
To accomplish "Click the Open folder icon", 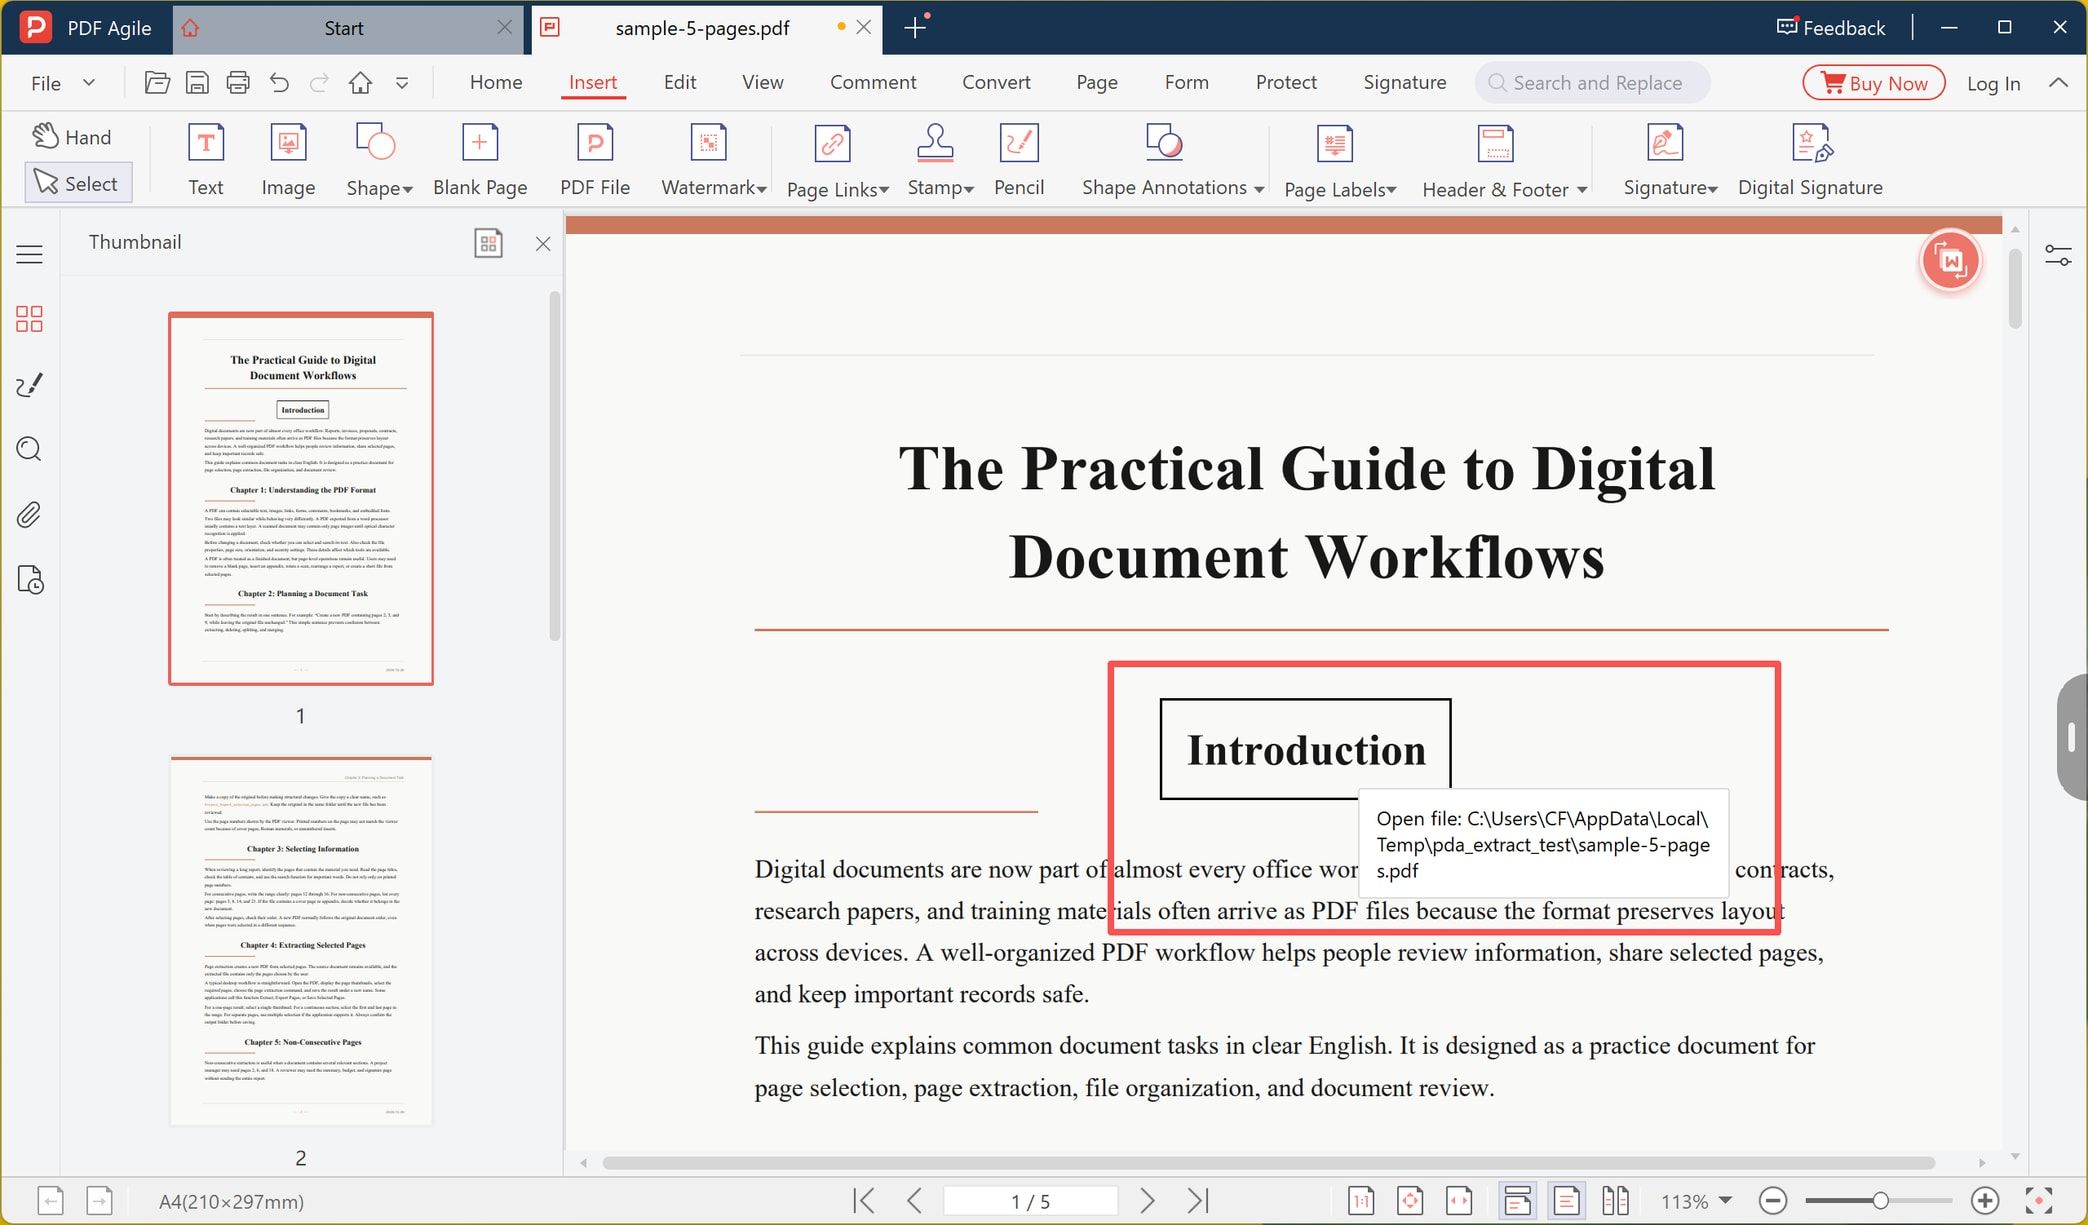I will tap(157, 83).
